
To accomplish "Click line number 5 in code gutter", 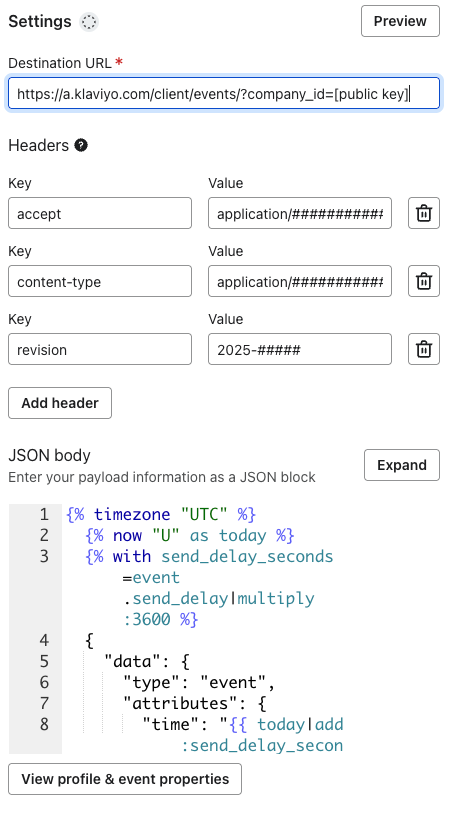I will [x=44, y=662].
